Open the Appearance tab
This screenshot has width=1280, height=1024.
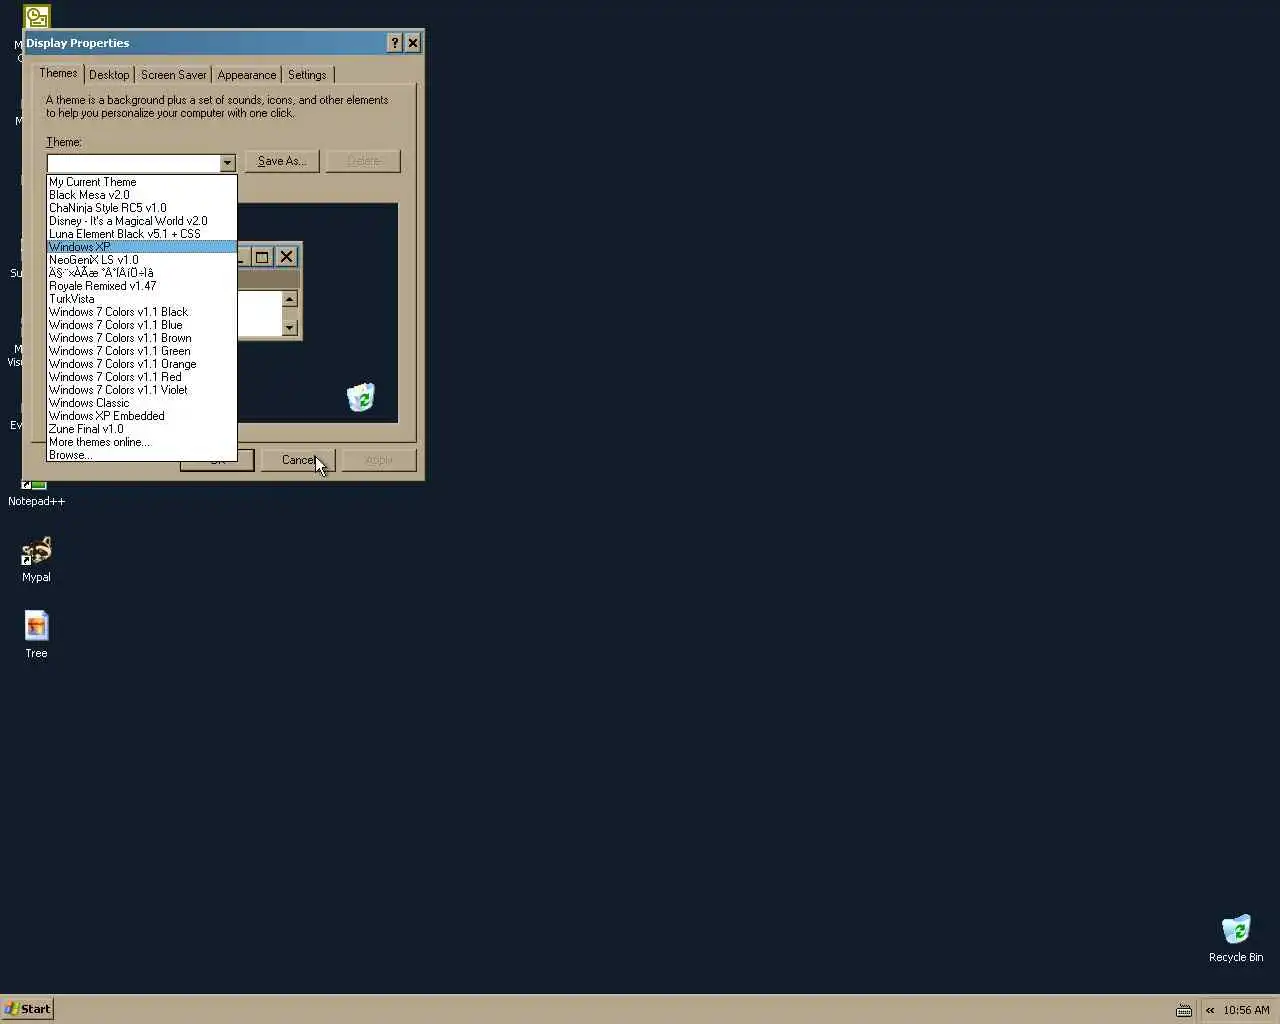pos(247,75)
